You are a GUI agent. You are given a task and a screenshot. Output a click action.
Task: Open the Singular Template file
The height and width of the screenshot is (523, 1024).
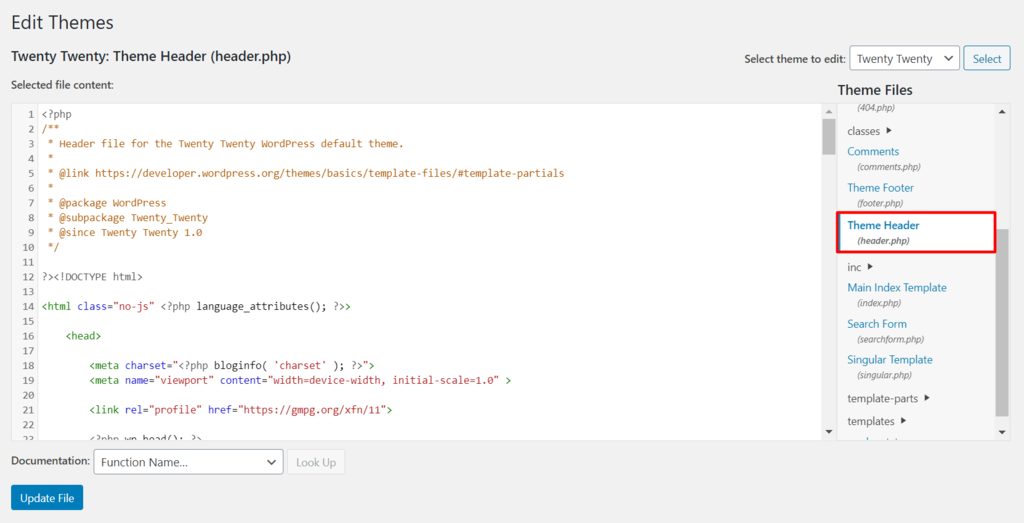[889, 360]
